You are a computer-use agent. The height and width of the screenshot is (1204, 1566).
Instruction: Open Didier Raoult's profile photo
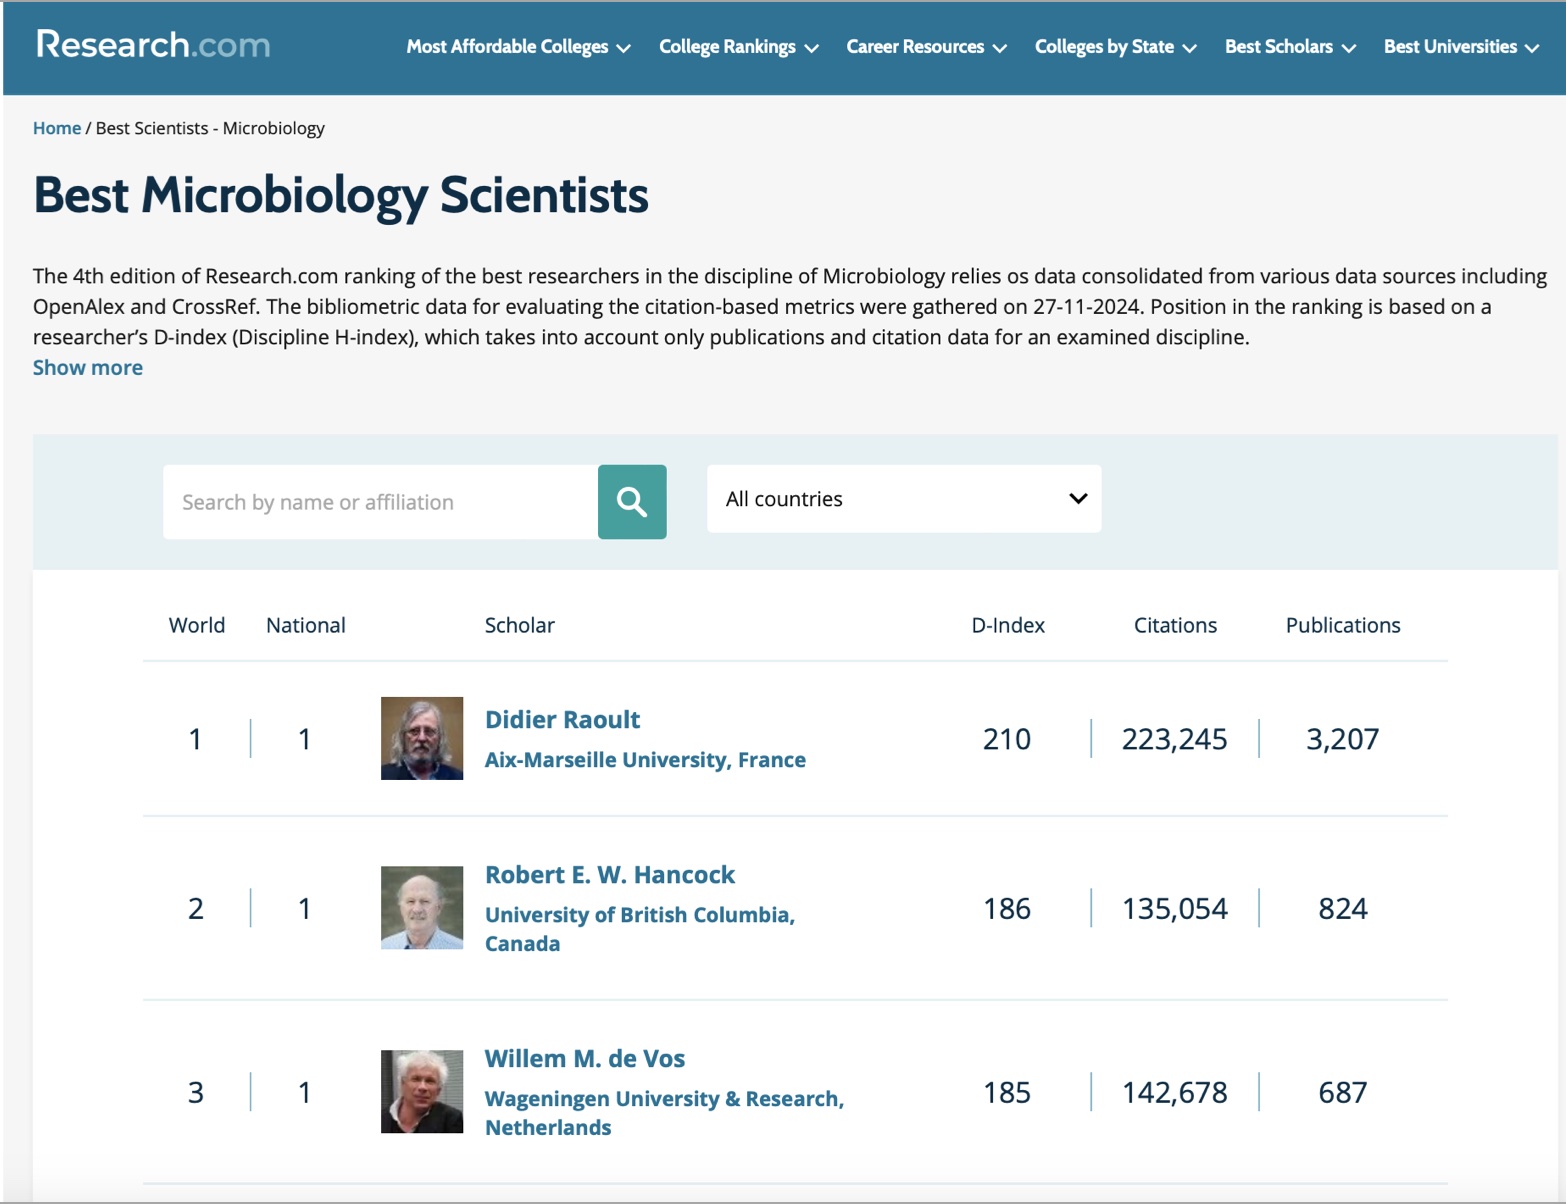pos(422,738)
